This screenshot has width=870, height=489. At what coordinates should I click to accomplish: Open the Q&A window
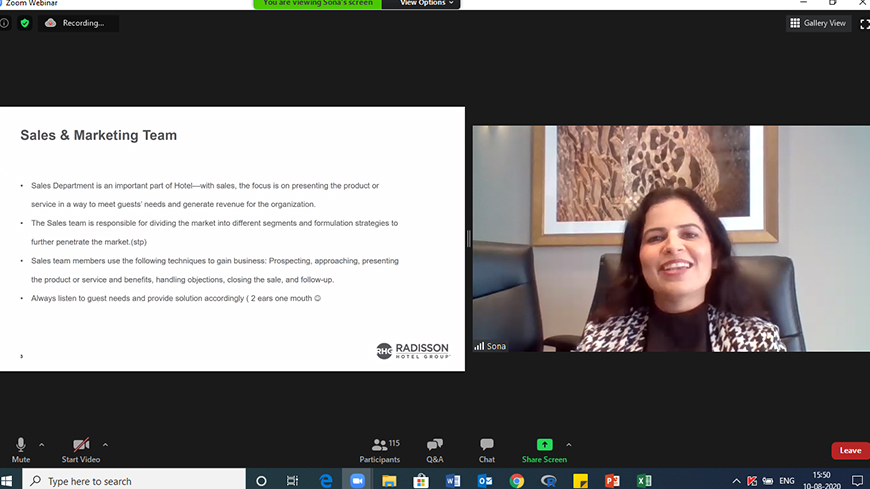click(x=435, y=450)
